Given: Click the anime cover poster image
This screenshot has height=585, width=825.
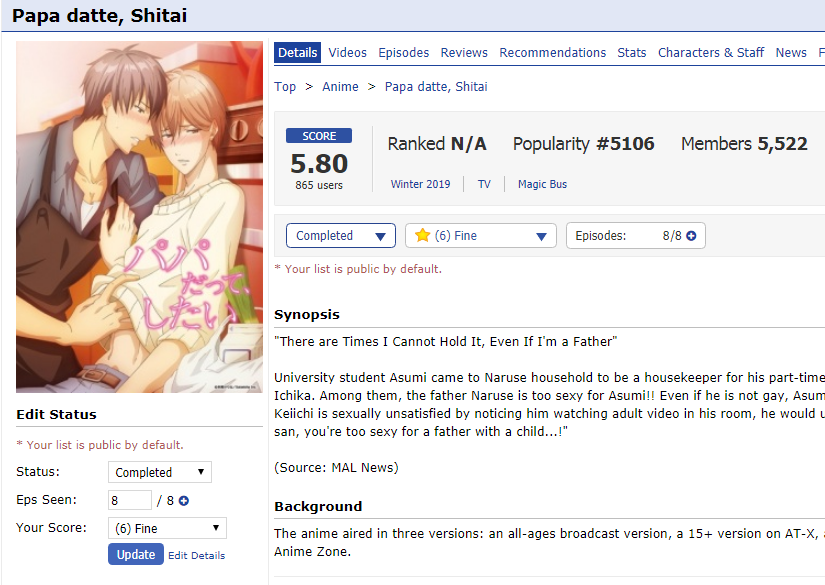Looking at the screenshot, I should click(x=139, y=217).
